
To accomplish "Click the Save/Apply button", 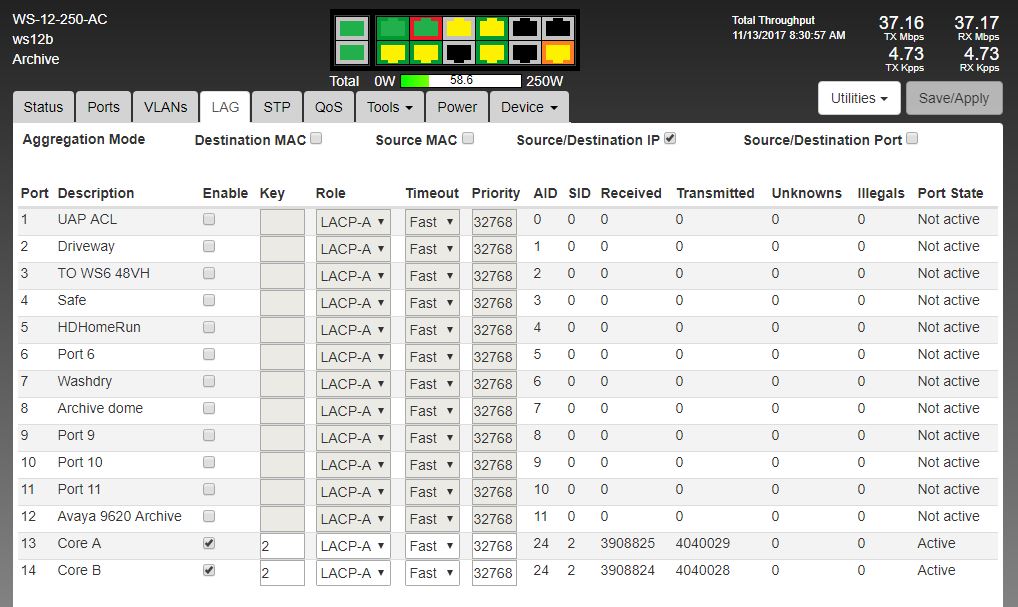I will tap(953, 98).
